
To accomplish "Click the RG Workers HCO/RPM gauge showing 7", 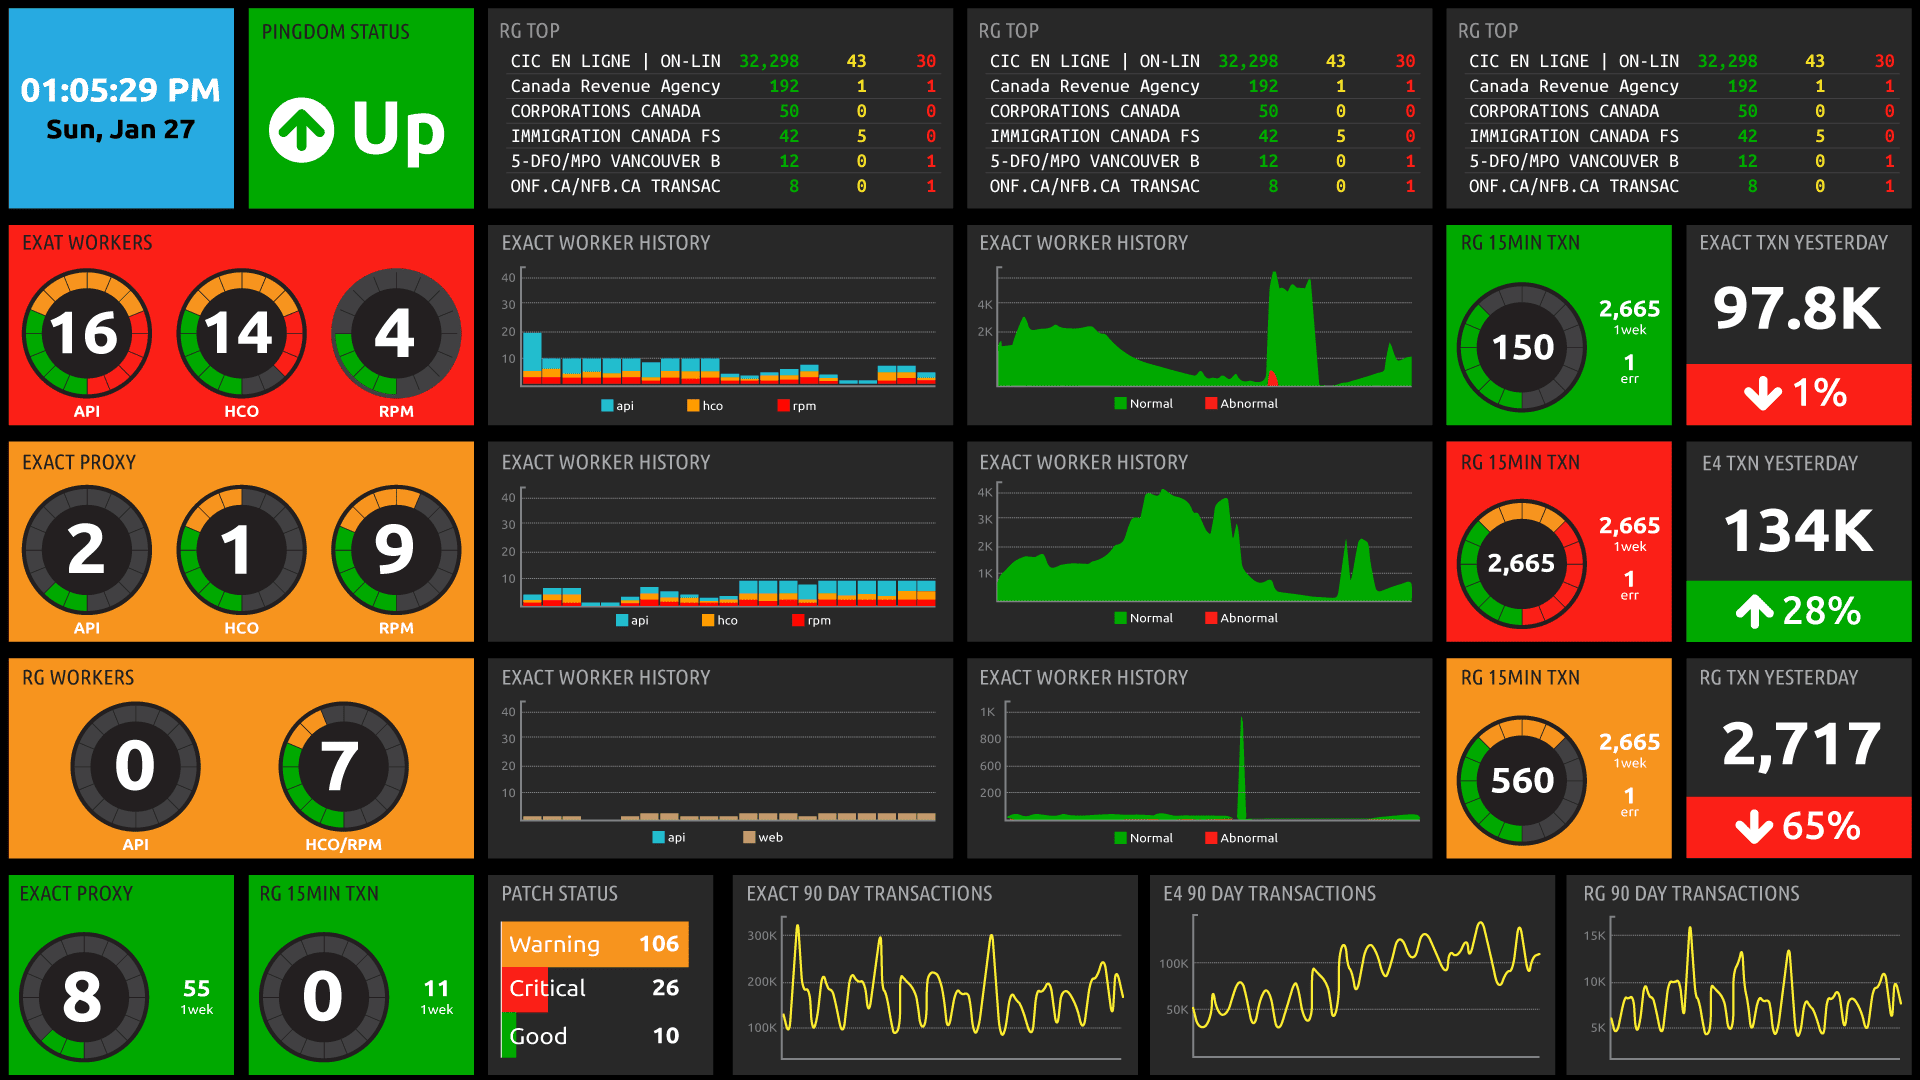I will coord(342,766).
